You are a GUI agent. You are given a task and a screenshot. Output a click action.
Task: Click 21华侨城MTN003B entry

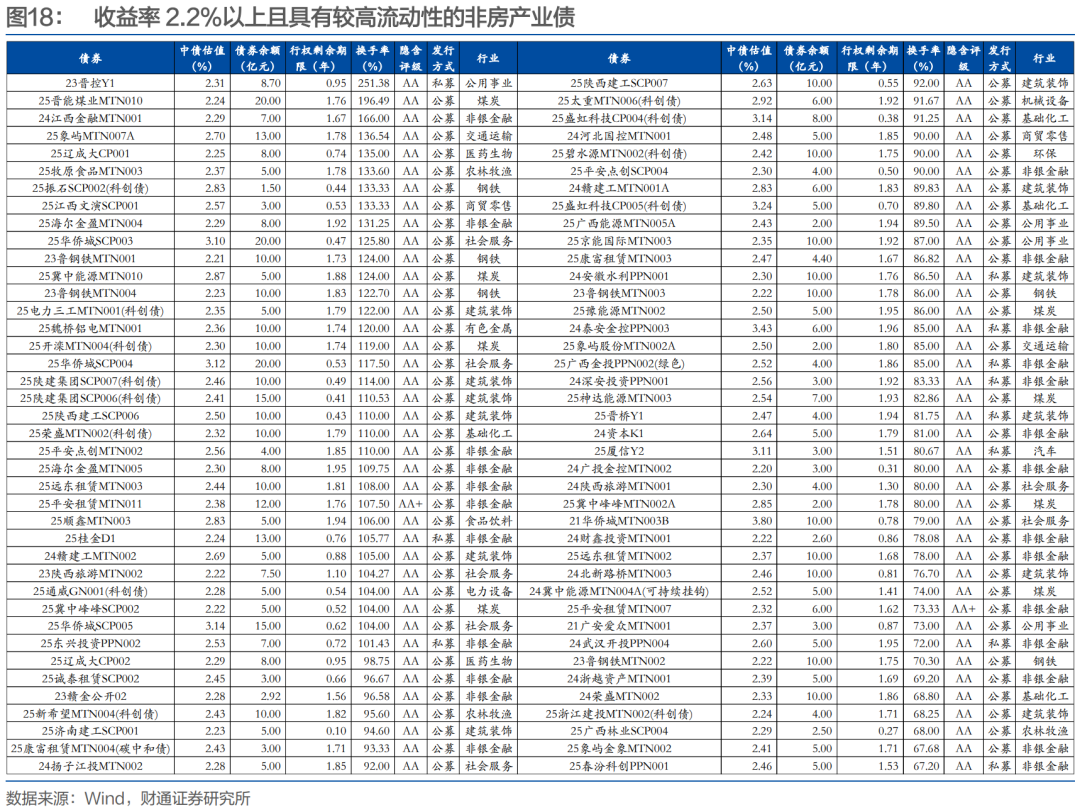619,521
